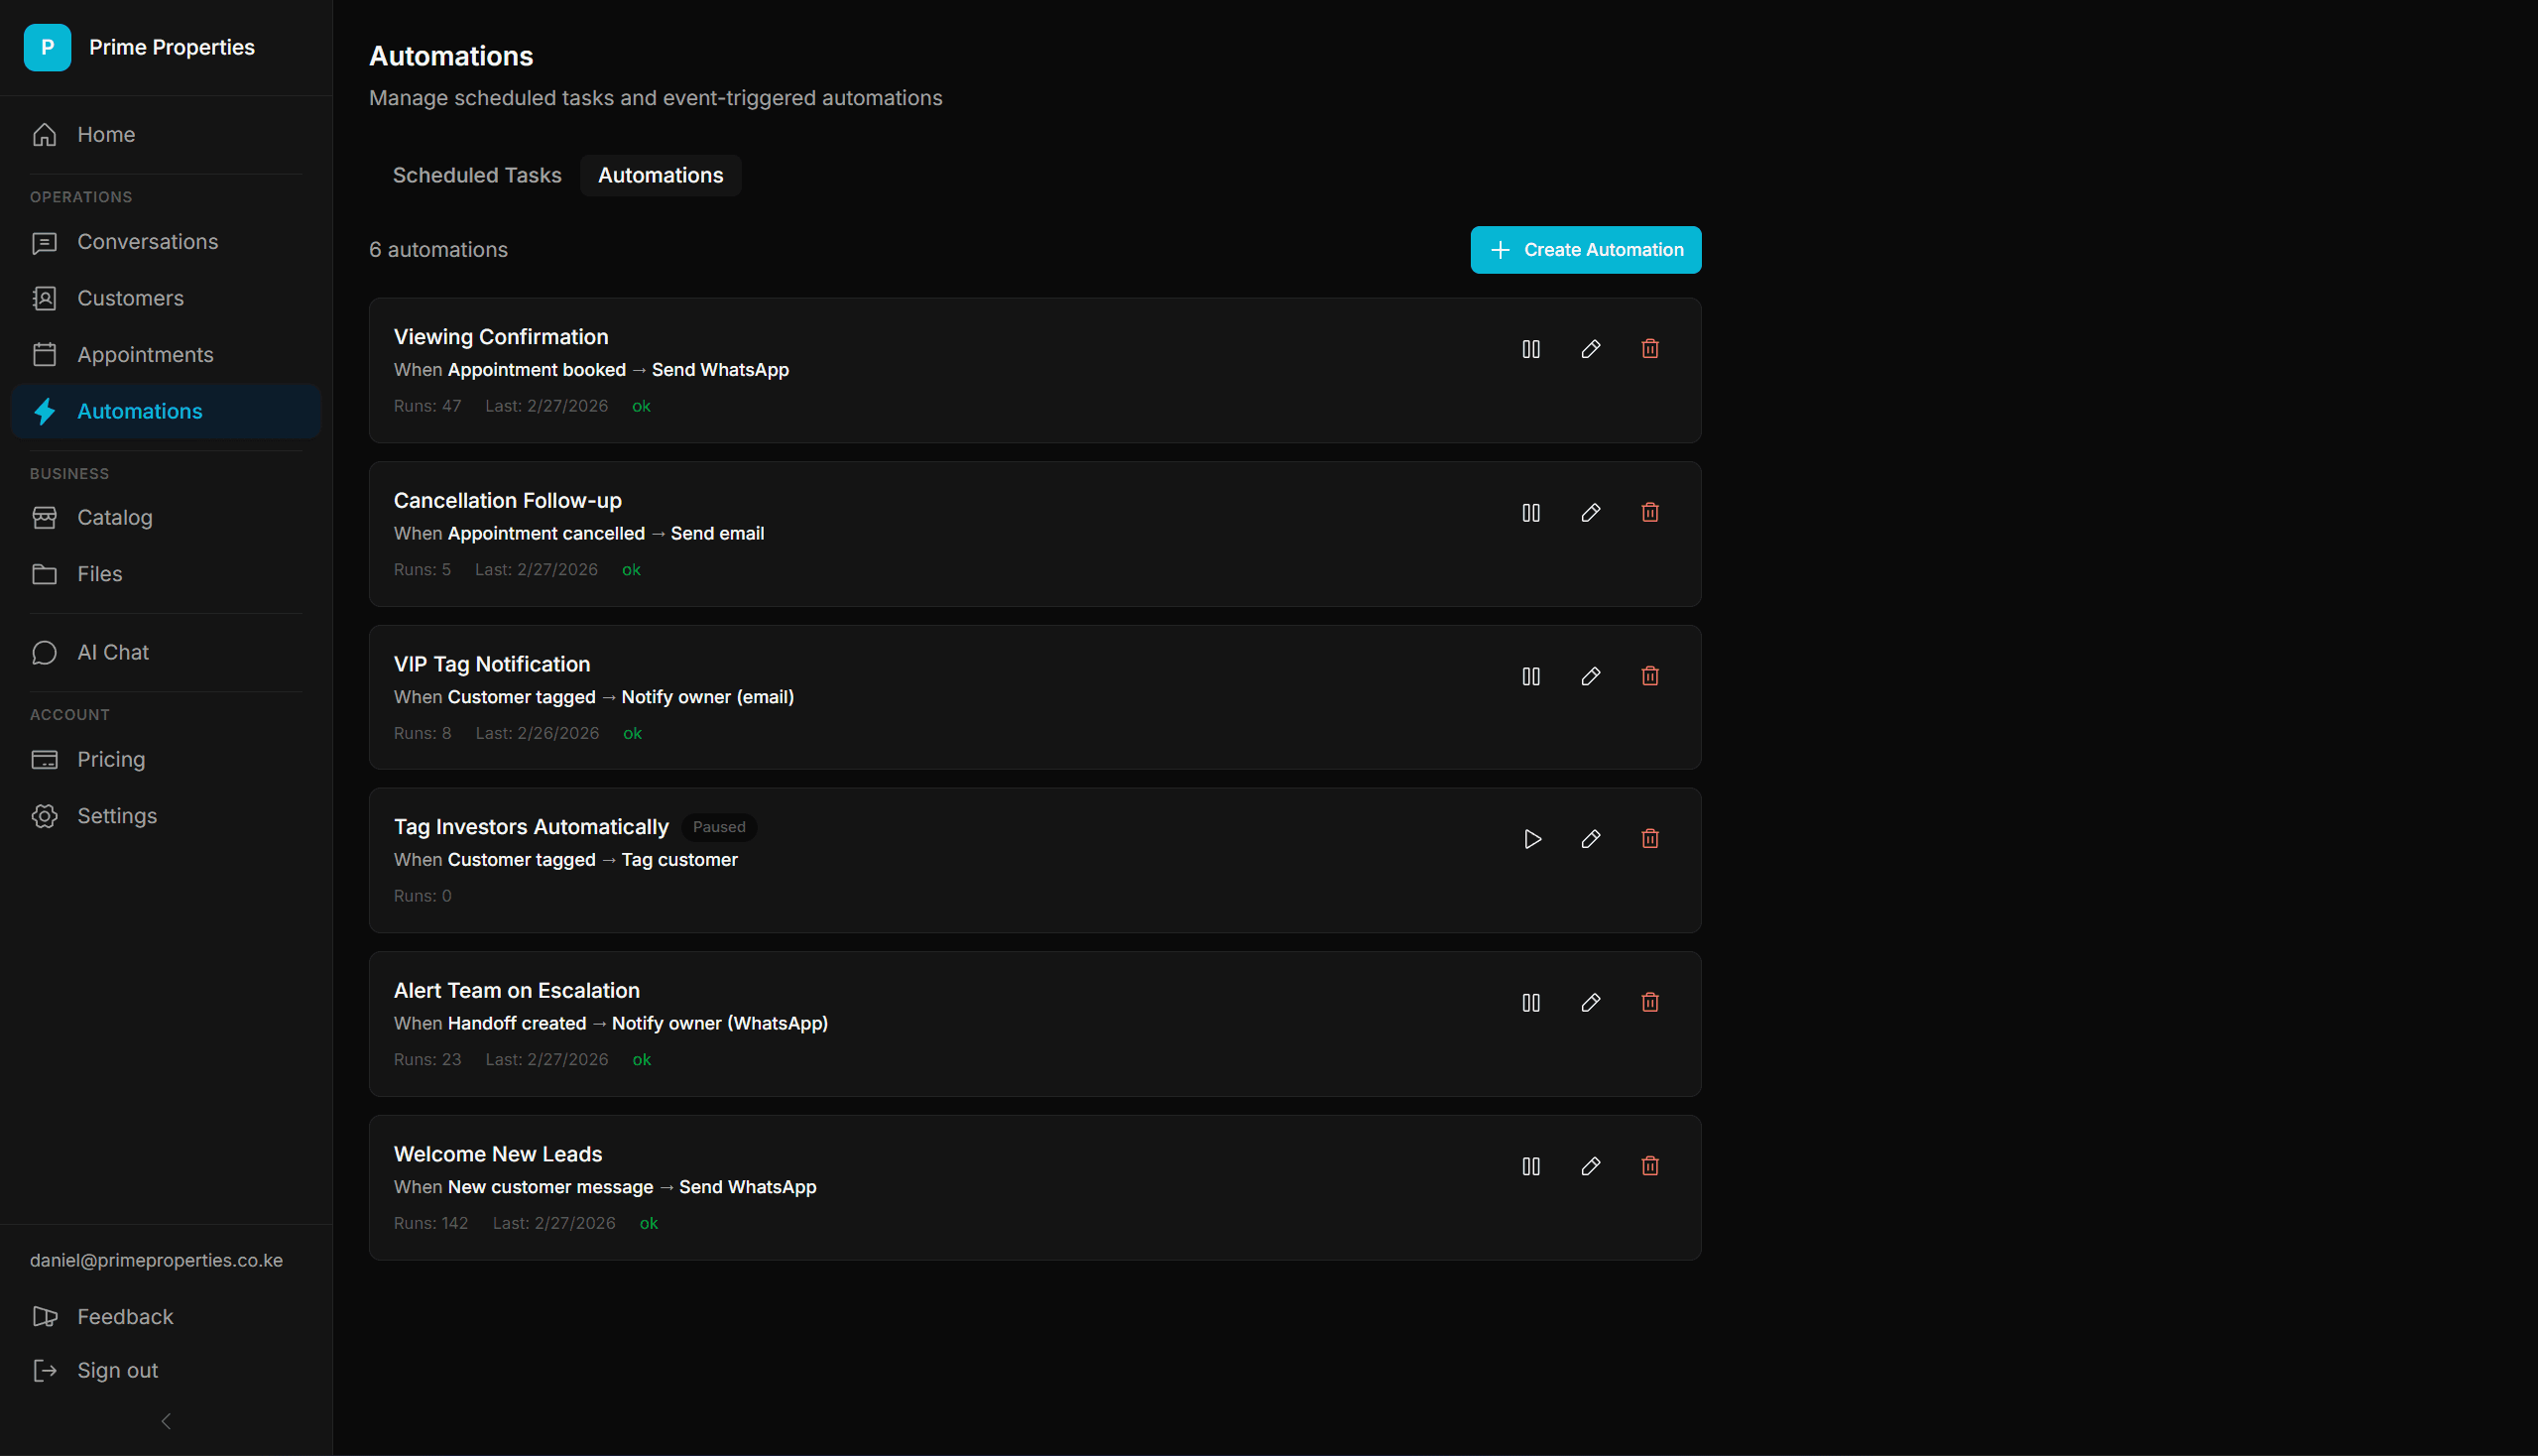Edit the Cancellation Follow-up automation
This screenshot has height=1456, width=2538.
[x=1590, y=513]
